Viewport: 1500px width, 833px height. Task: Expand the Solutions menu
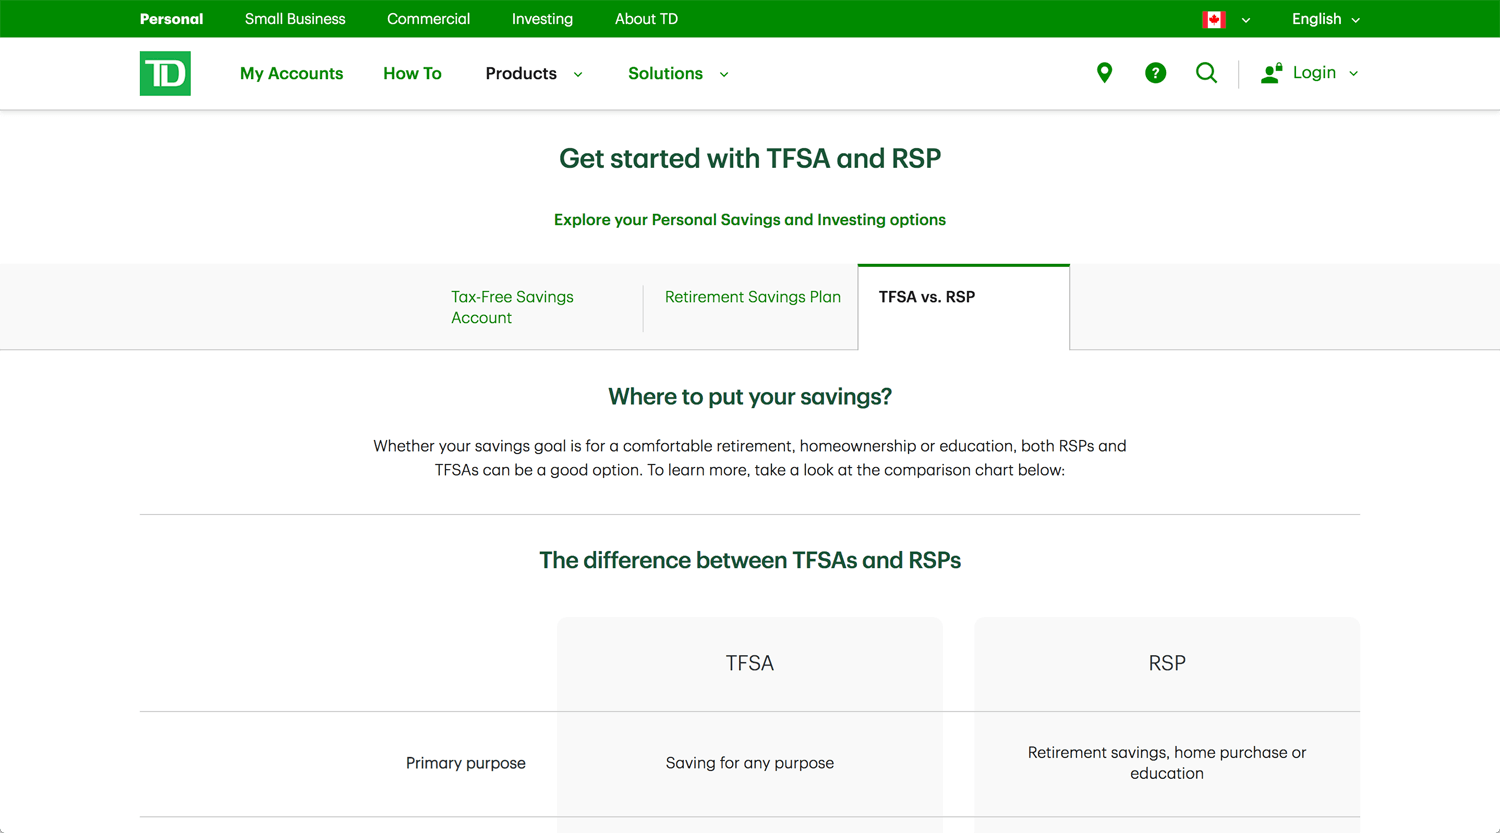[678, 73]
